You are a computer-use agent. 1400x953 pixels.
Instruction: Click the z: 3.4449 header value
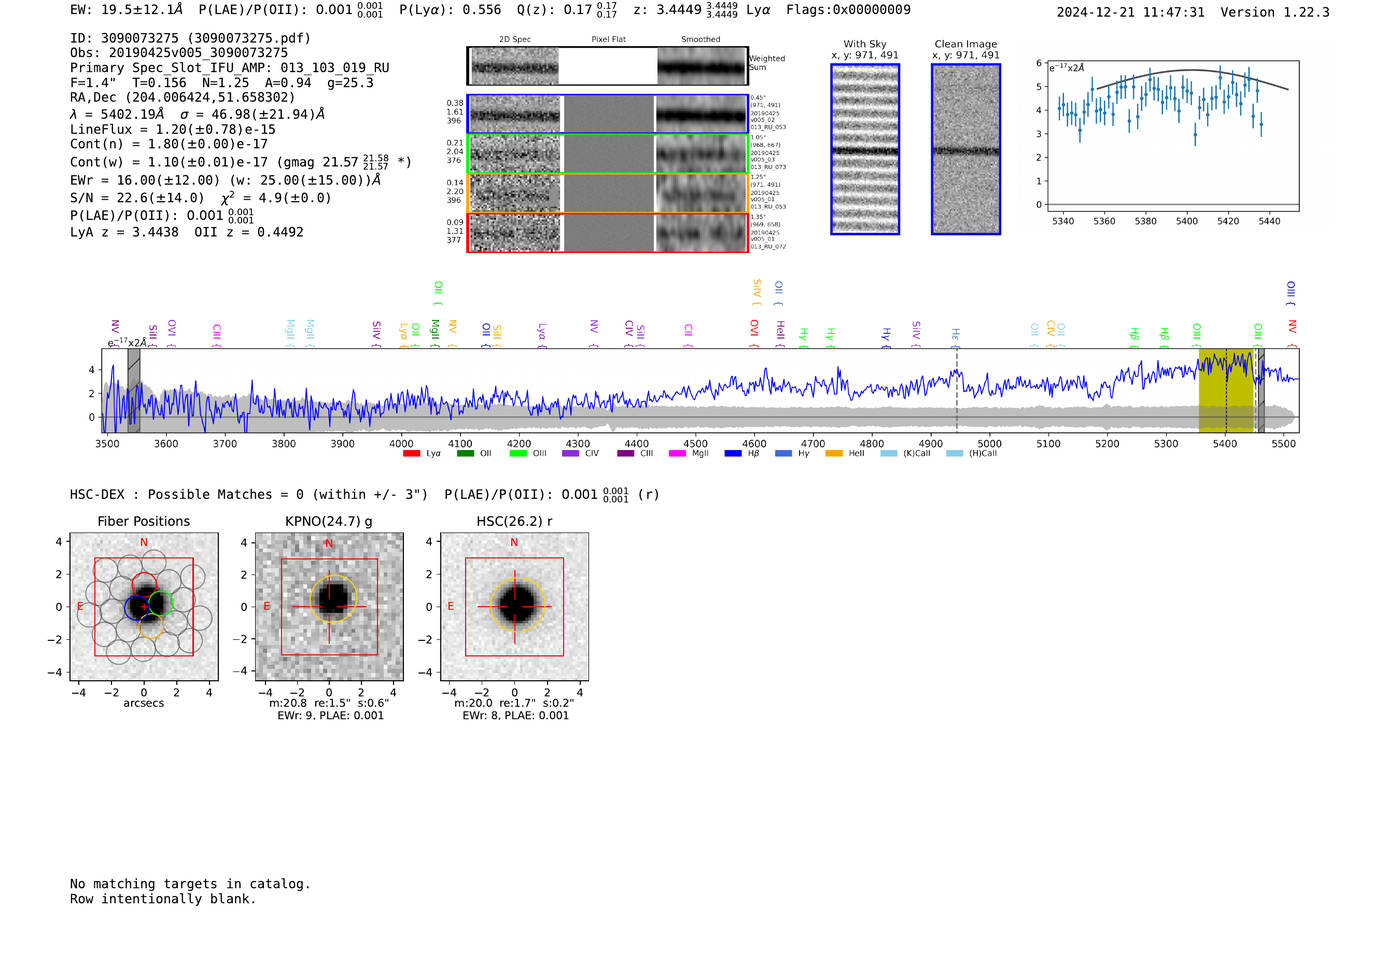pyautogui.click(x=667, y=10)
